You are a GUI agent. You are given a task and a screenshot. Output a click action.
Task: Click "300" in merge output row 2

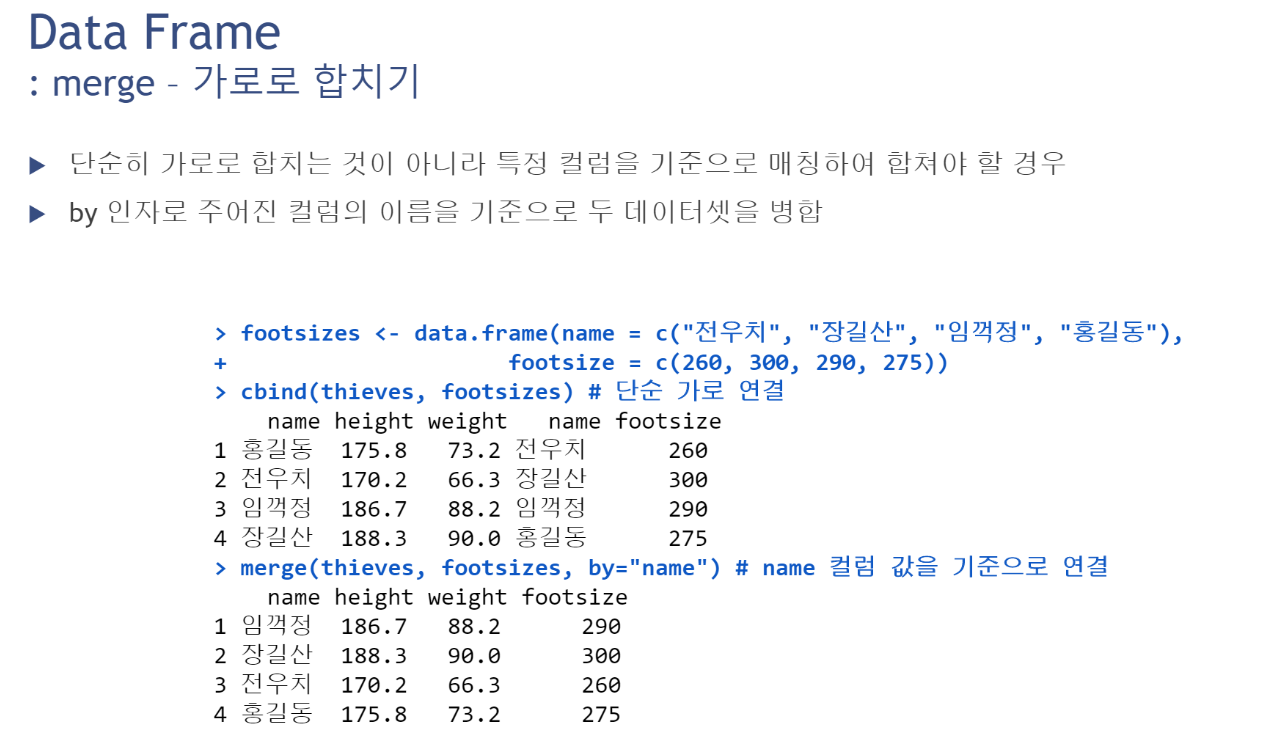[x=601, y=656]
